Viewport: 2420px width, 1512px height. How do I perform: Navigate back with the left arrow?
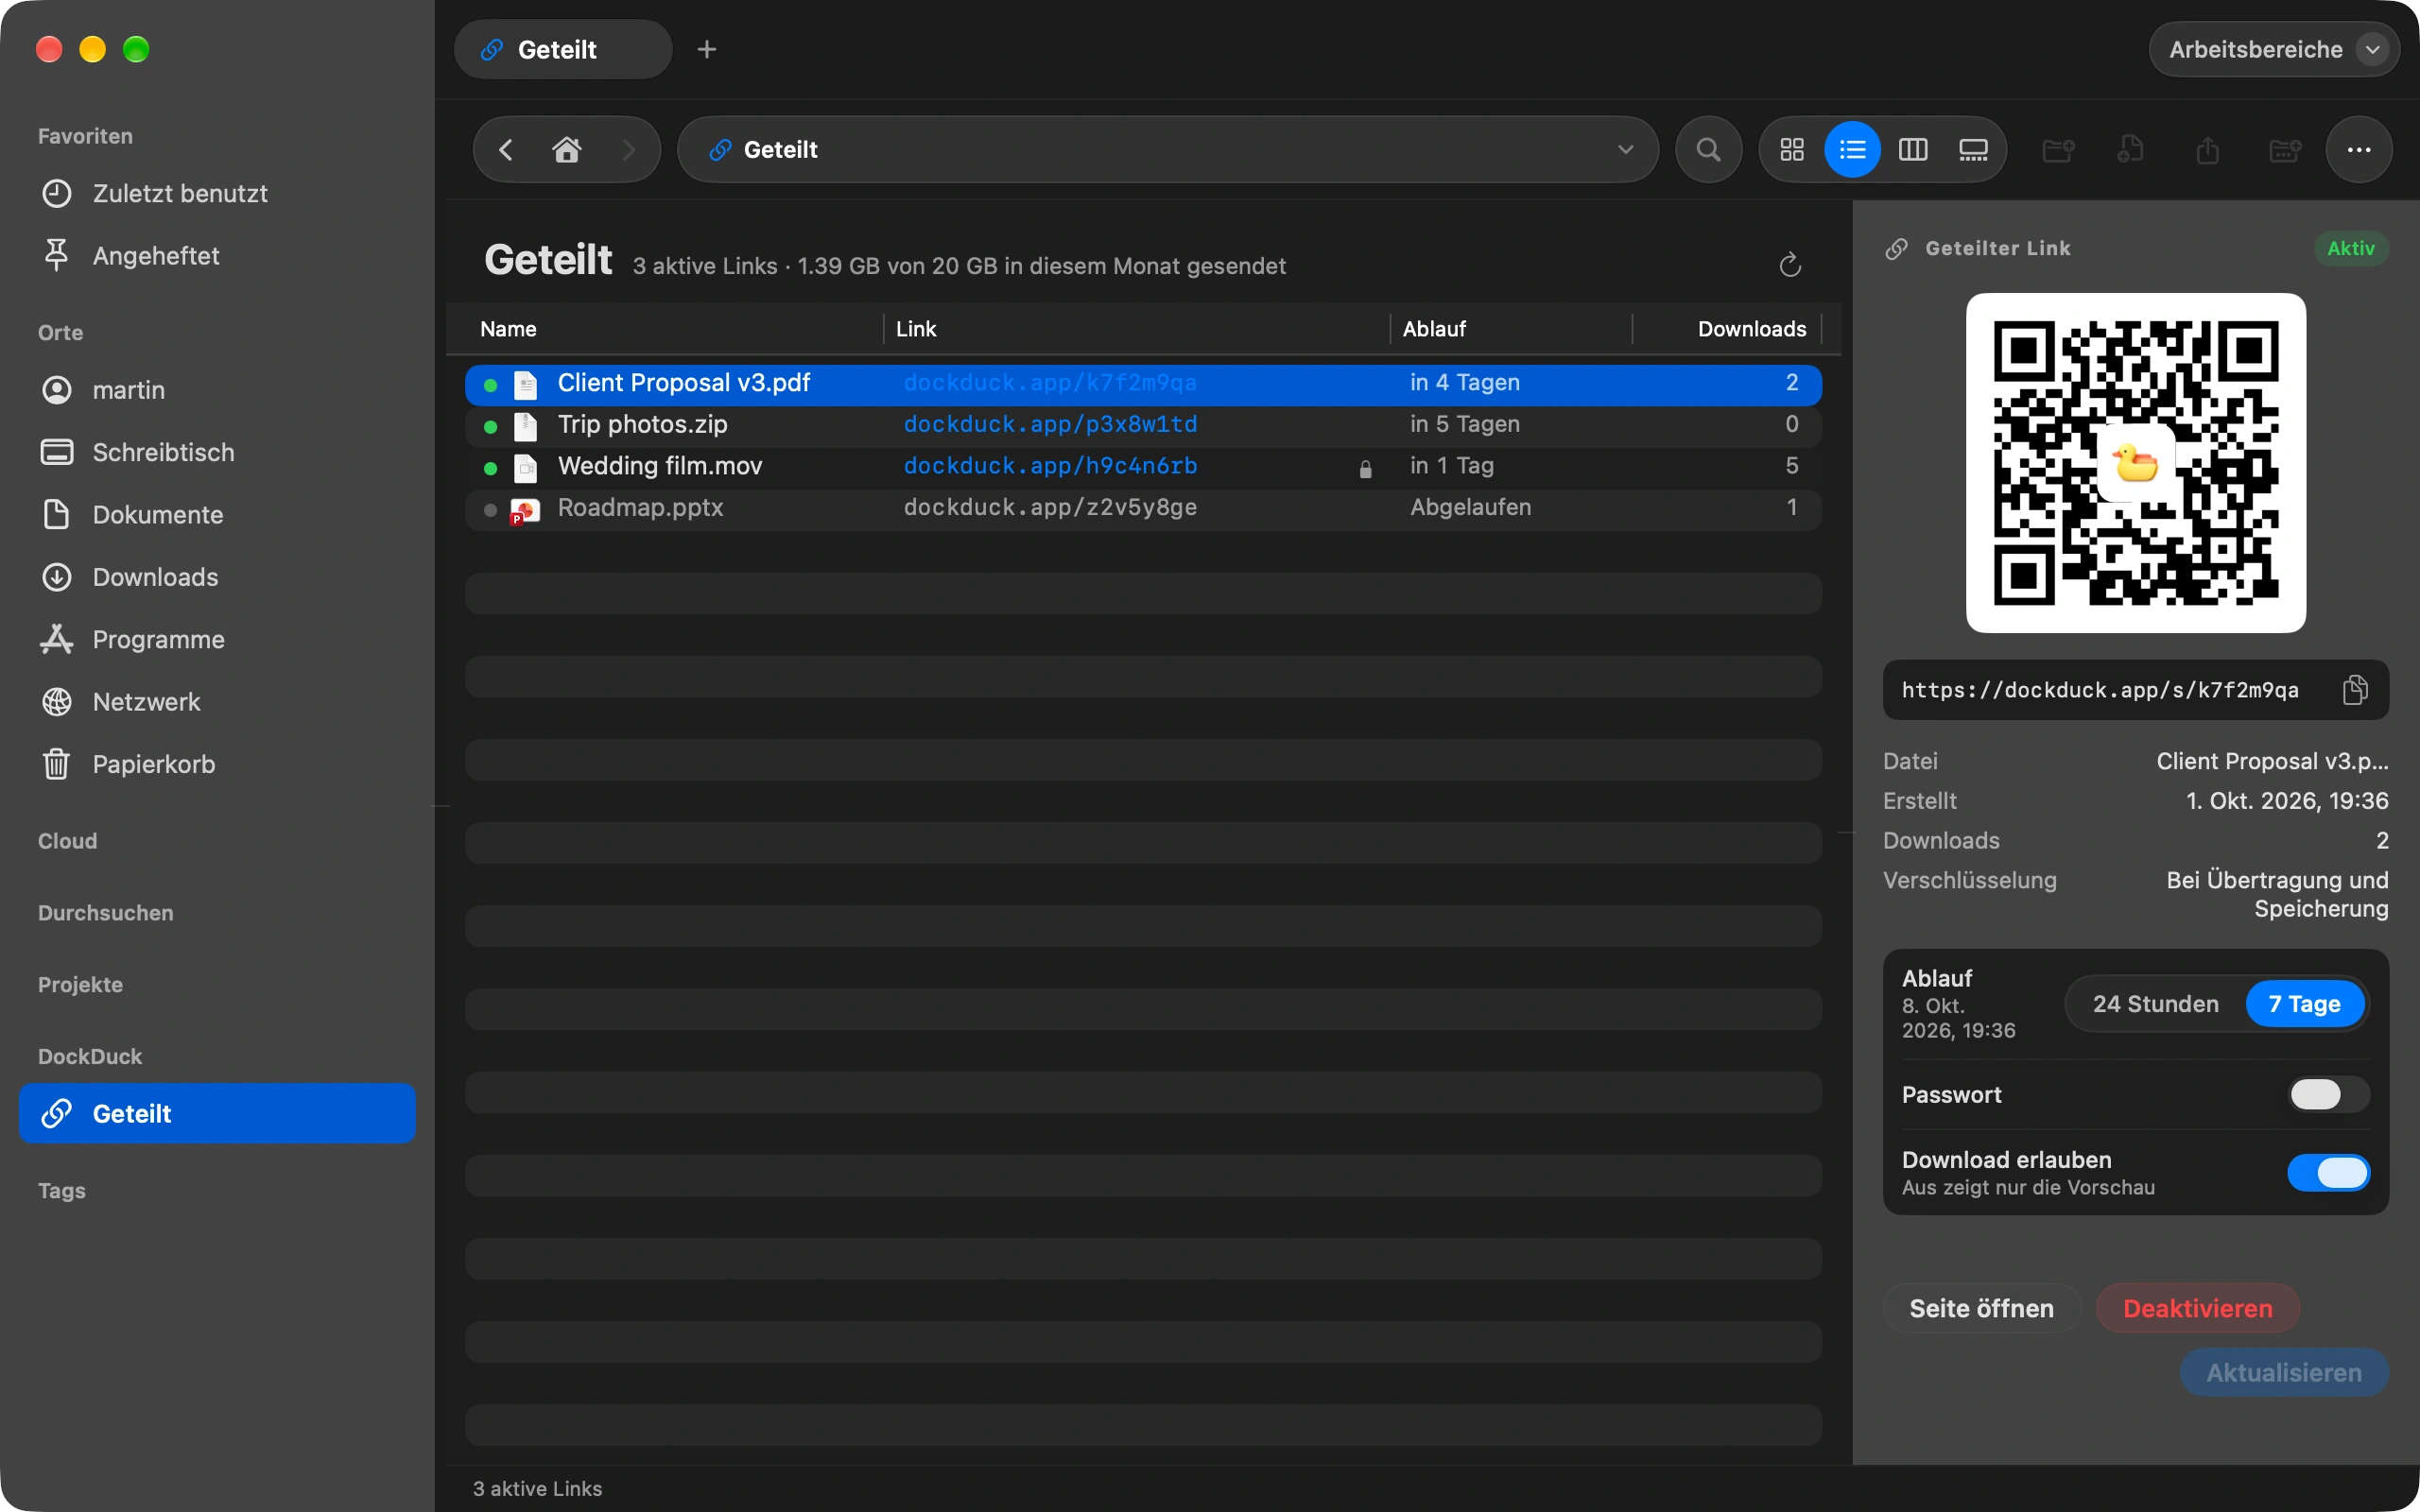click(506, 150)
